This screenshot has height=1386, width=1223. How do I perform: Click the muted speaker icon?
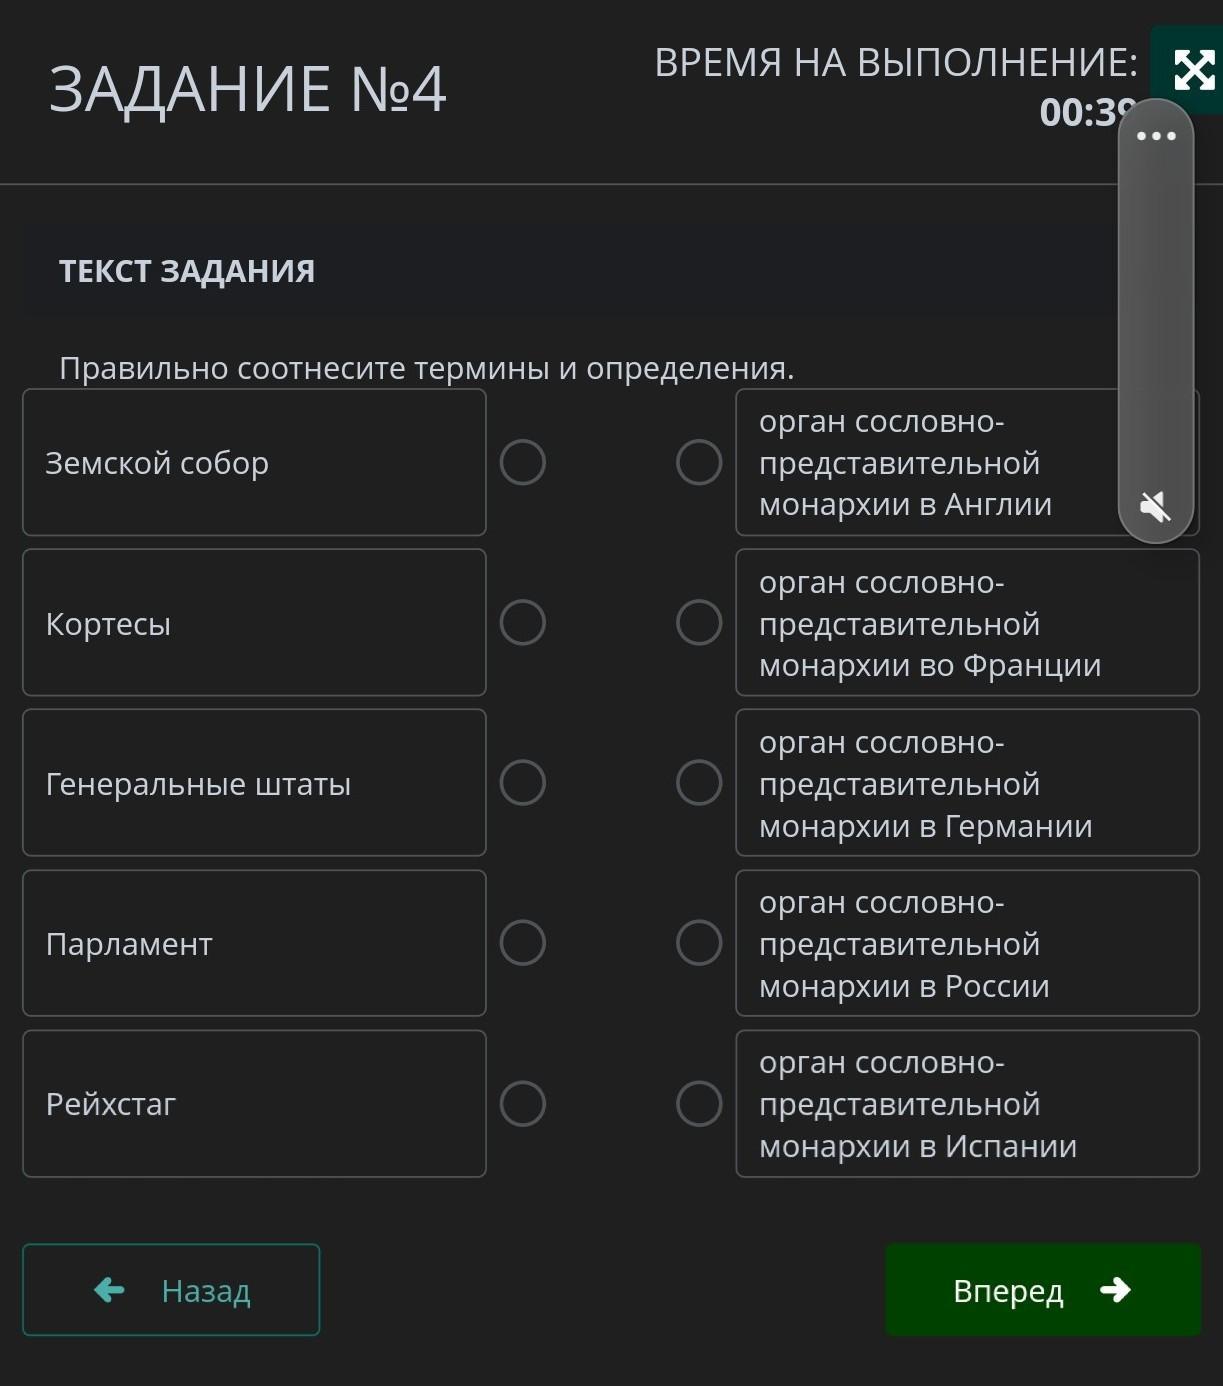(1156, 507)
